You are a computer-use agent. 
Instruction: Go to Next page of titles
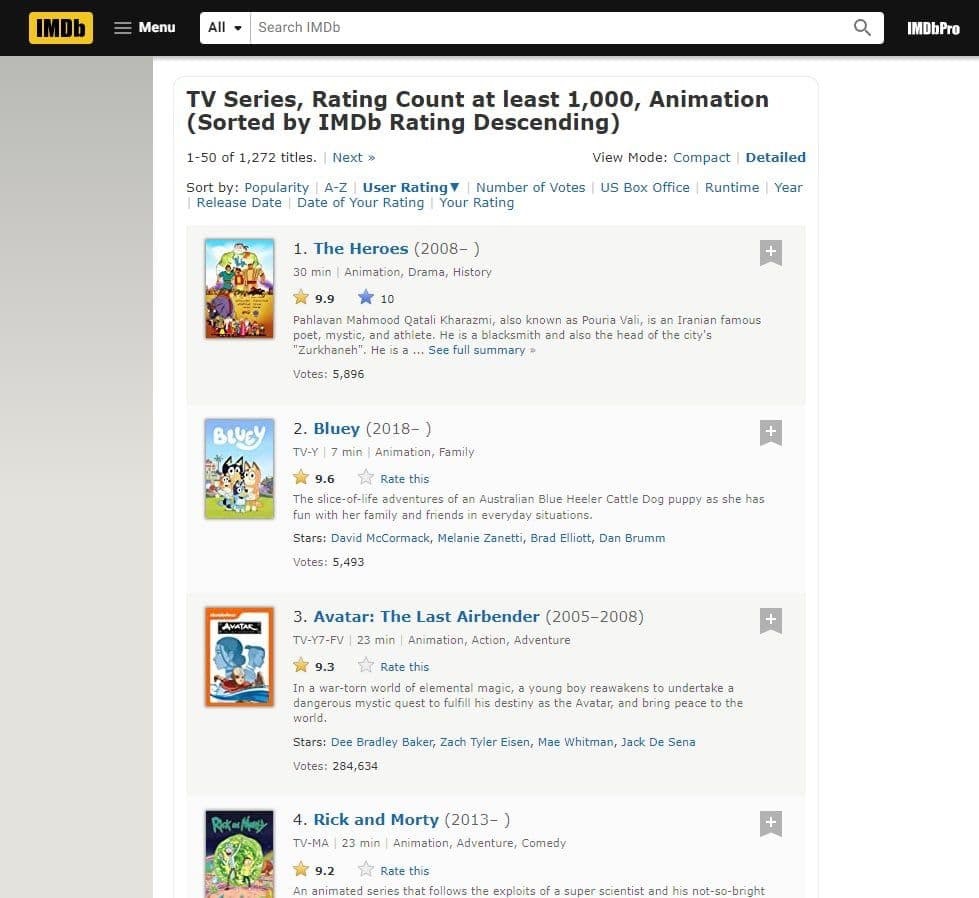click(353, 157)
